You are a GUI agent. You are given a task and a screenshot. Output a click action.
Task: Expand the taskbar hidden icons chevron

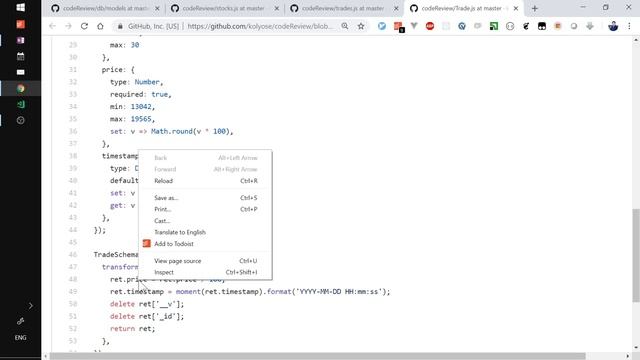point(31,306)
